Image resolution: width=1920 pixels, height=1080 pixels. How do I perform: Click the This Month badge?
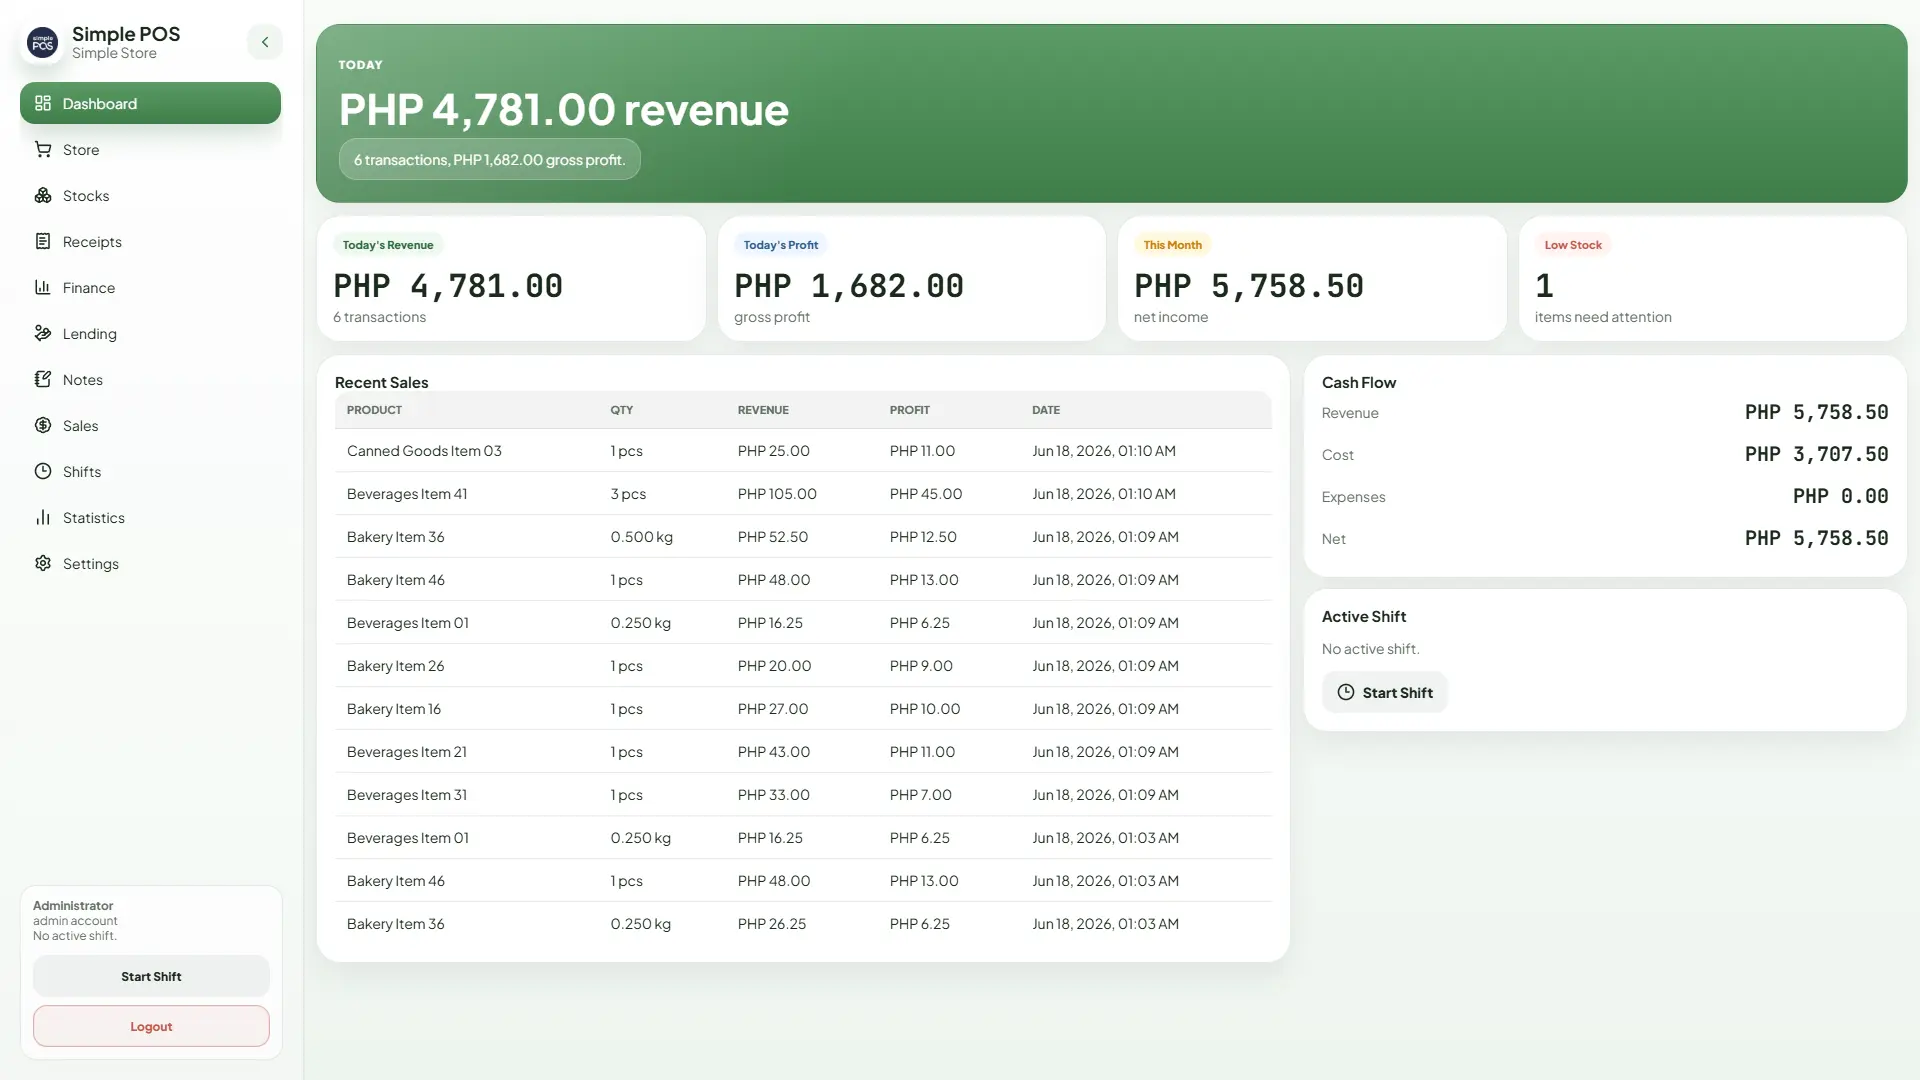pyautogui.click(x=1172, y=245)
